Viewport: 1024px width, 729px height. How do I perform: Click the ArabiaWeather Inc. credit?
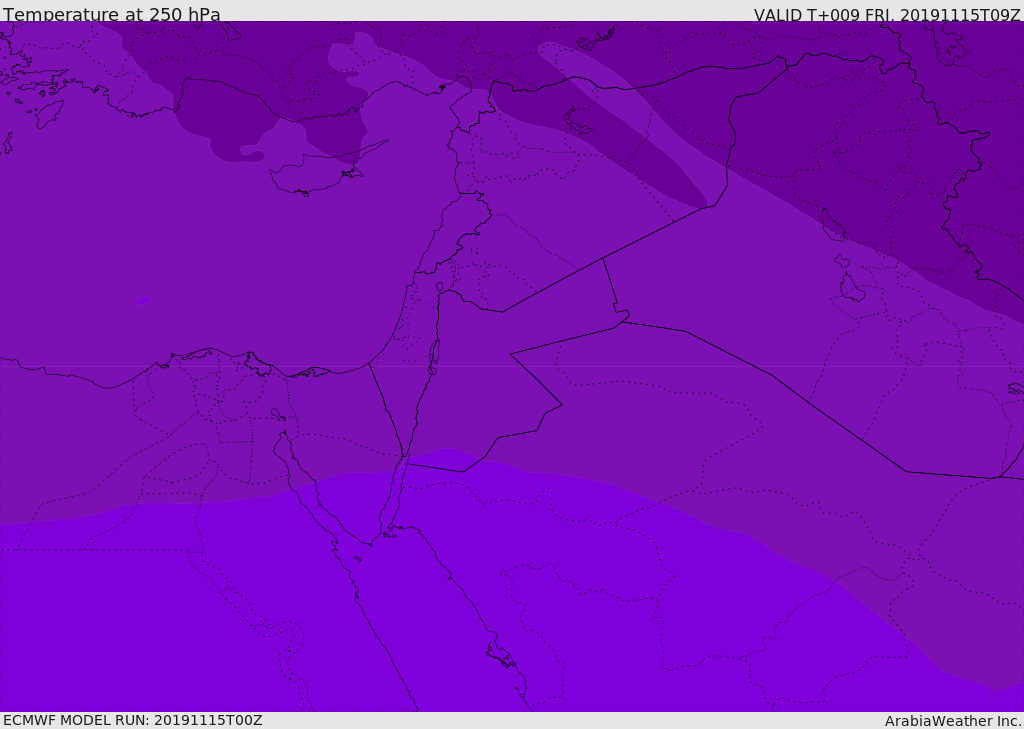pos(952,721)
